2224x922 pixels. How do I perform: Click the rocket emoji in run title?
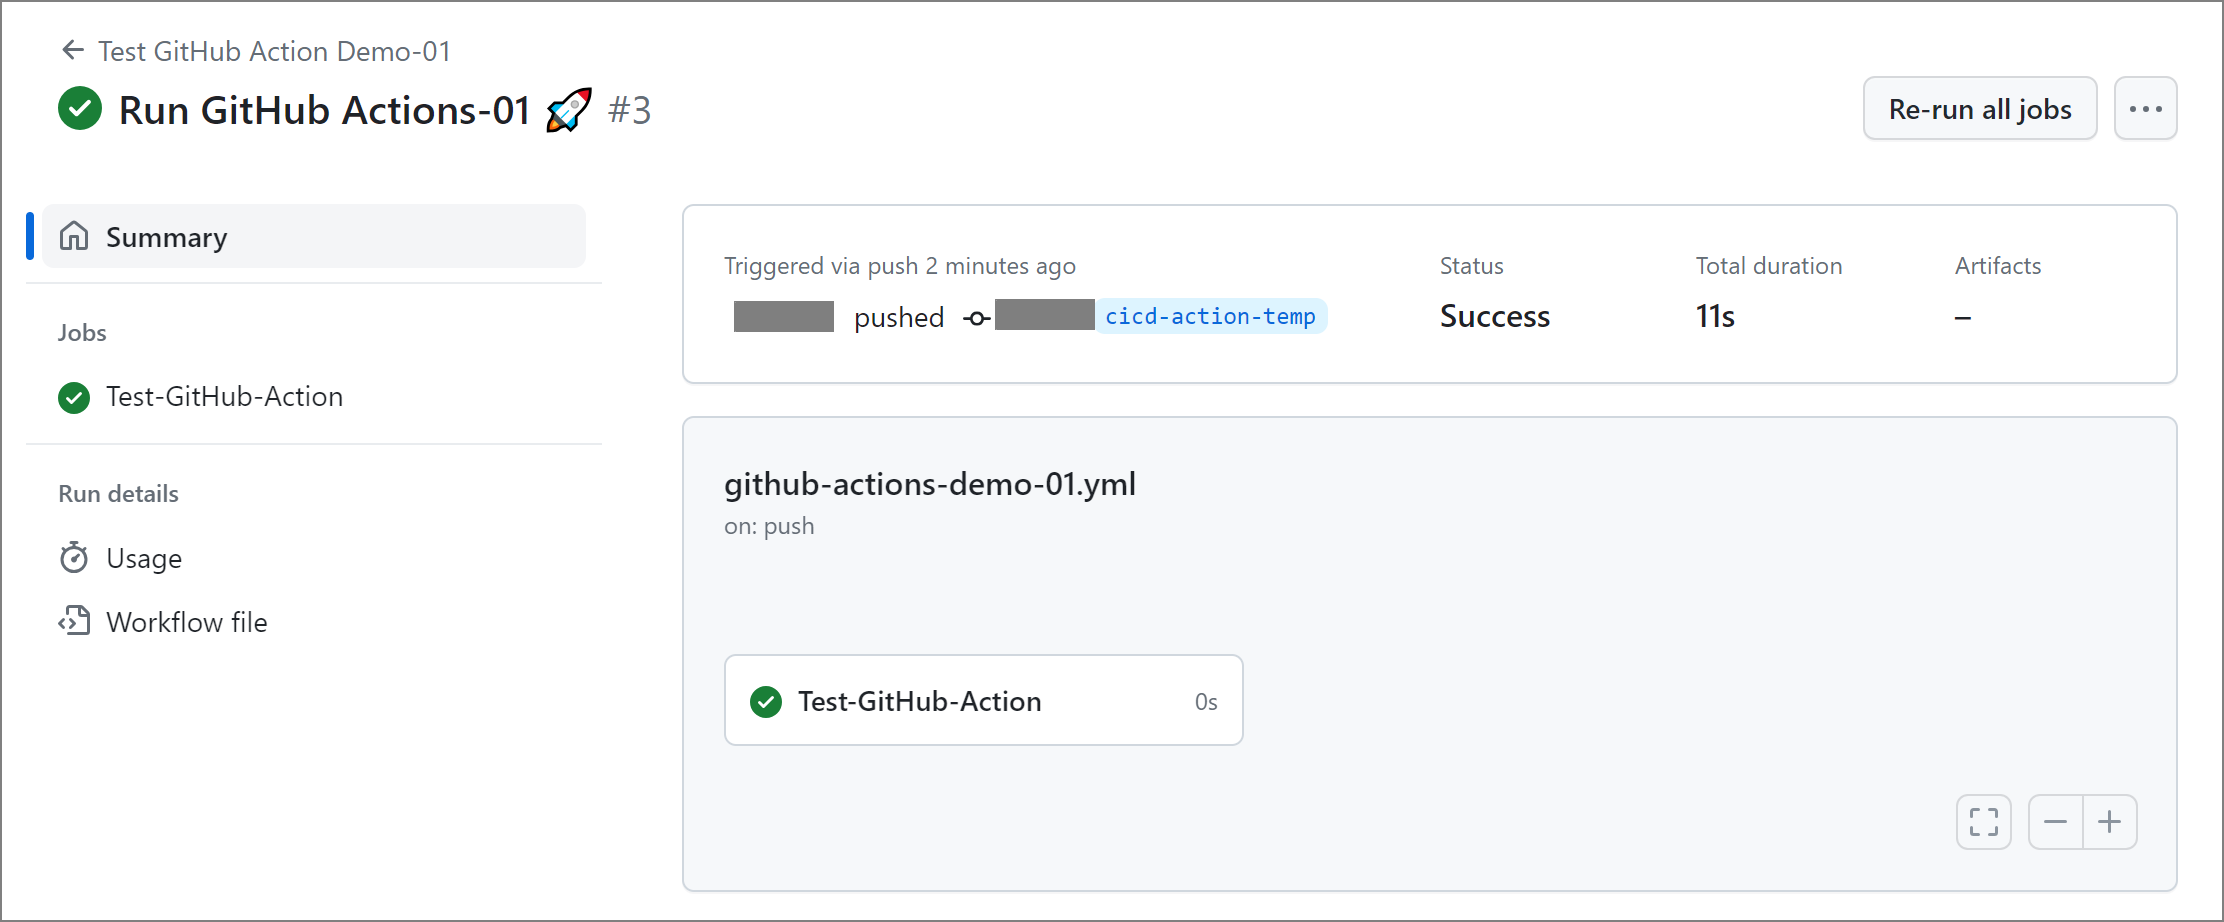[568, 109]
